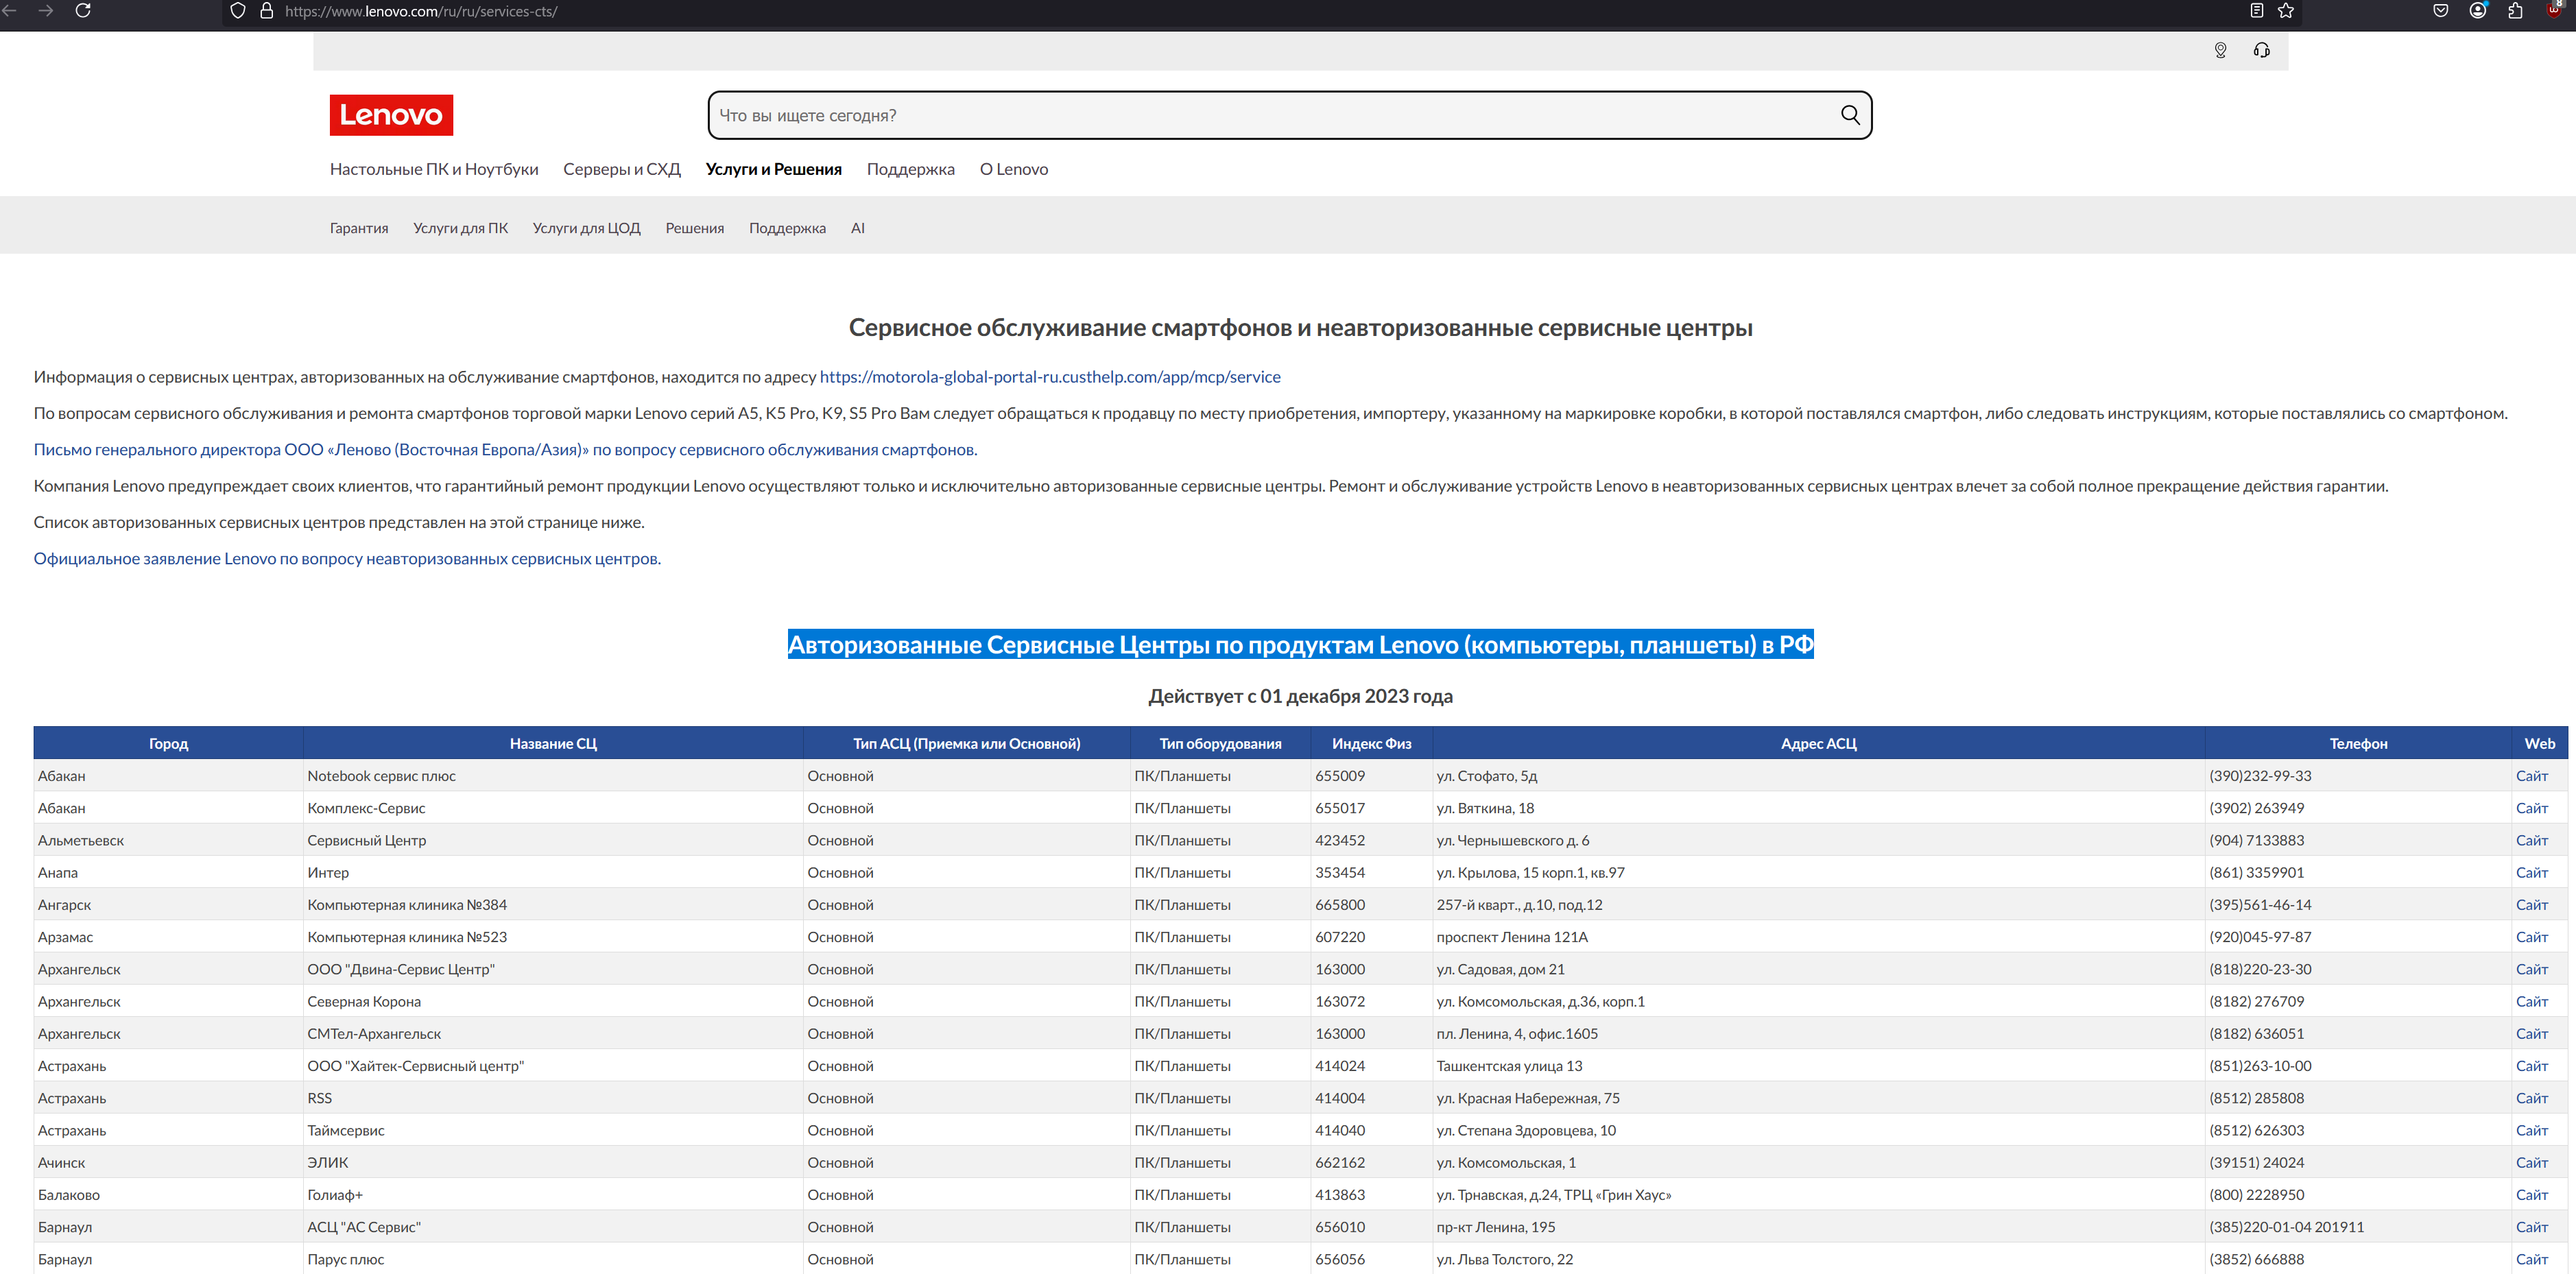
Task: Open tracking protection shield icon
Action: point(238,11)
